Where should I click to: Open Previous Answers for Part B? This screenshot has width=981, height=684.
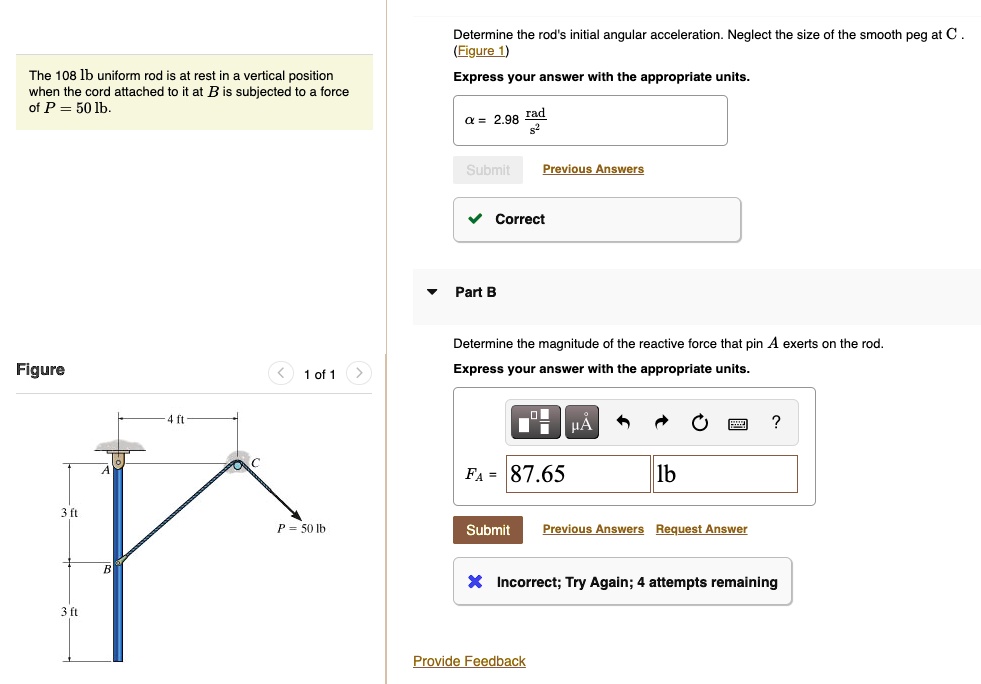click(593, 528)
